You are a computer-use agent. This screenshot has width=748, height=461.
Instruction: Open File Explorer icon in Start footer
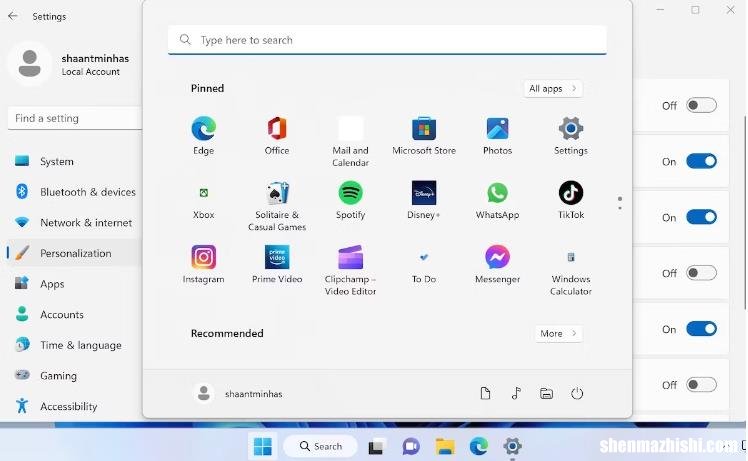pyautogui.click(x=546, y=393)
